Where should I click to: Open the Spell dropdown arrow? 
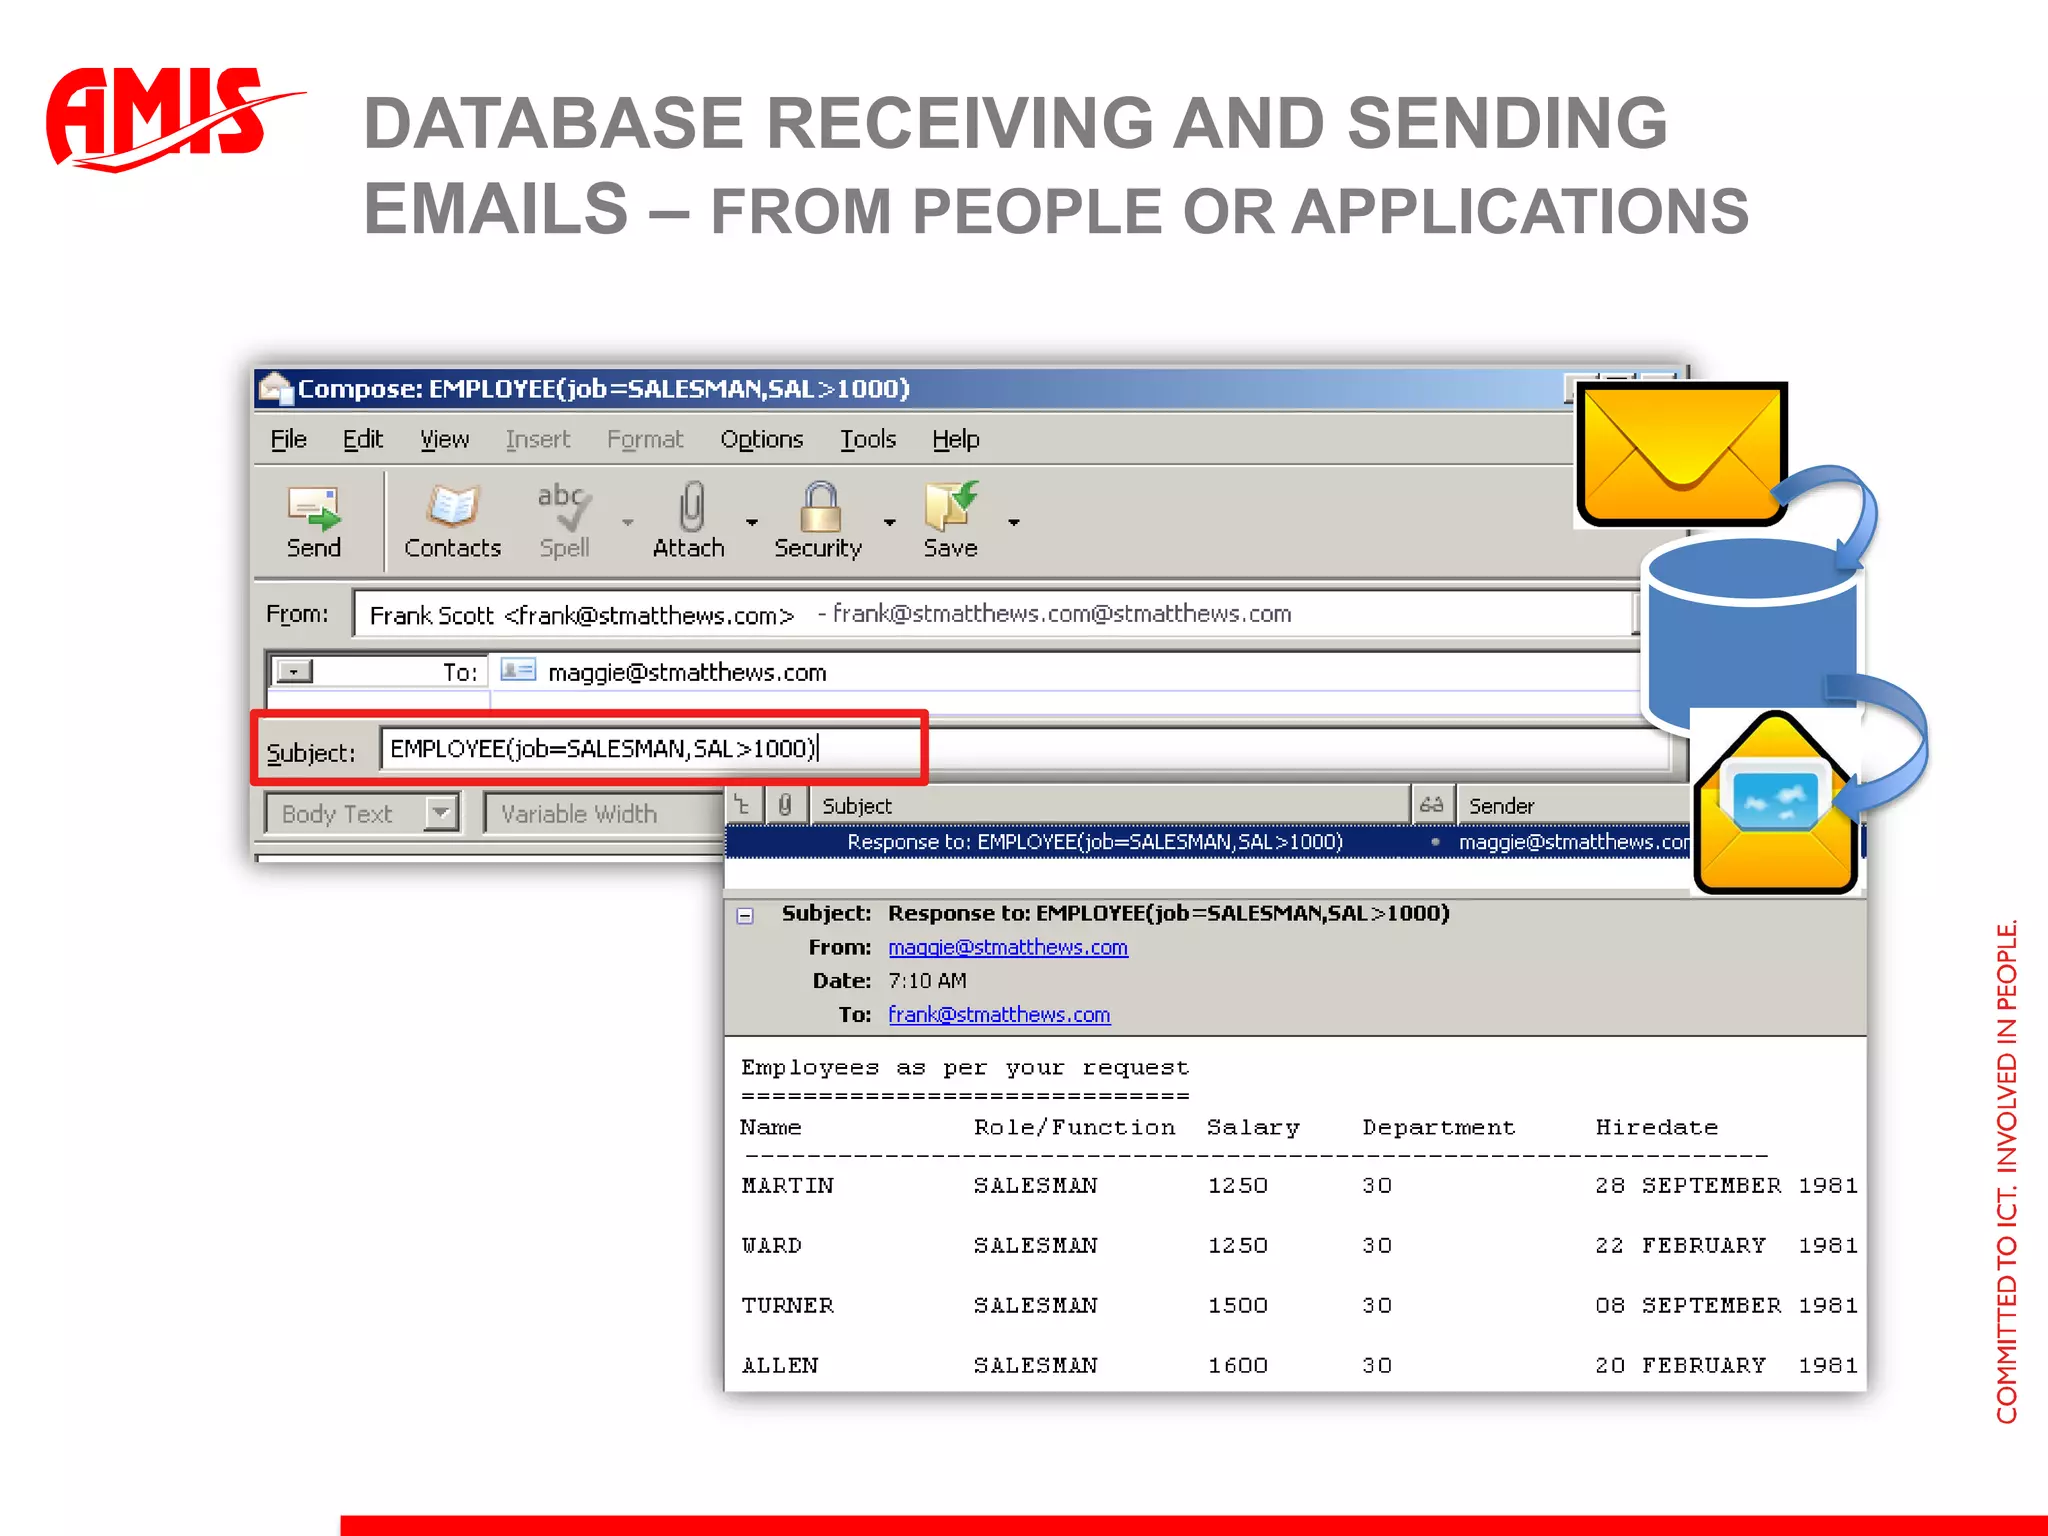[627, 522]
